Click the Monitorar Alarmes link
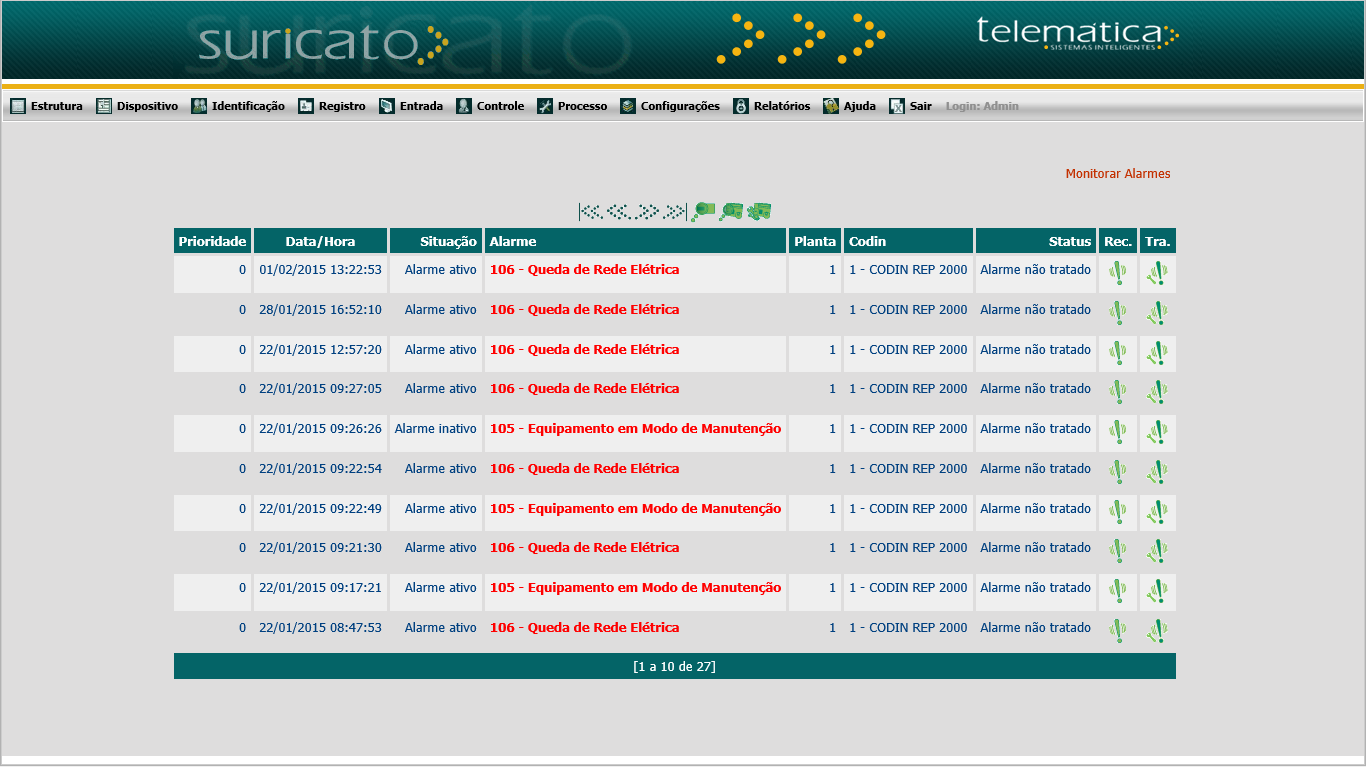This screenshot has height=767, width=1366. (1117, 174)
